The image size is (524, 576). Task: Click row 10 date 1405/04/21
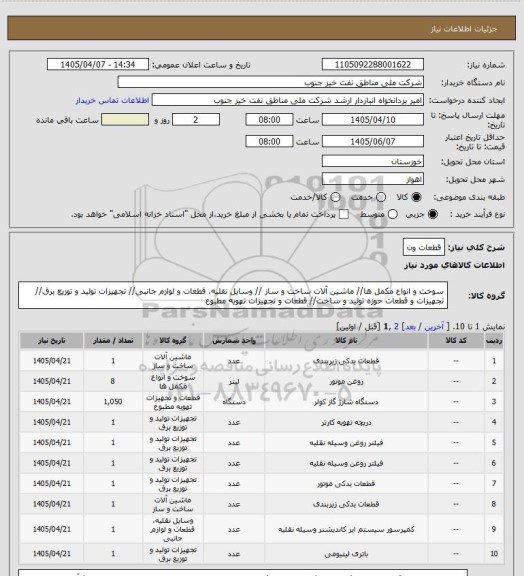(x=51, y=554)
